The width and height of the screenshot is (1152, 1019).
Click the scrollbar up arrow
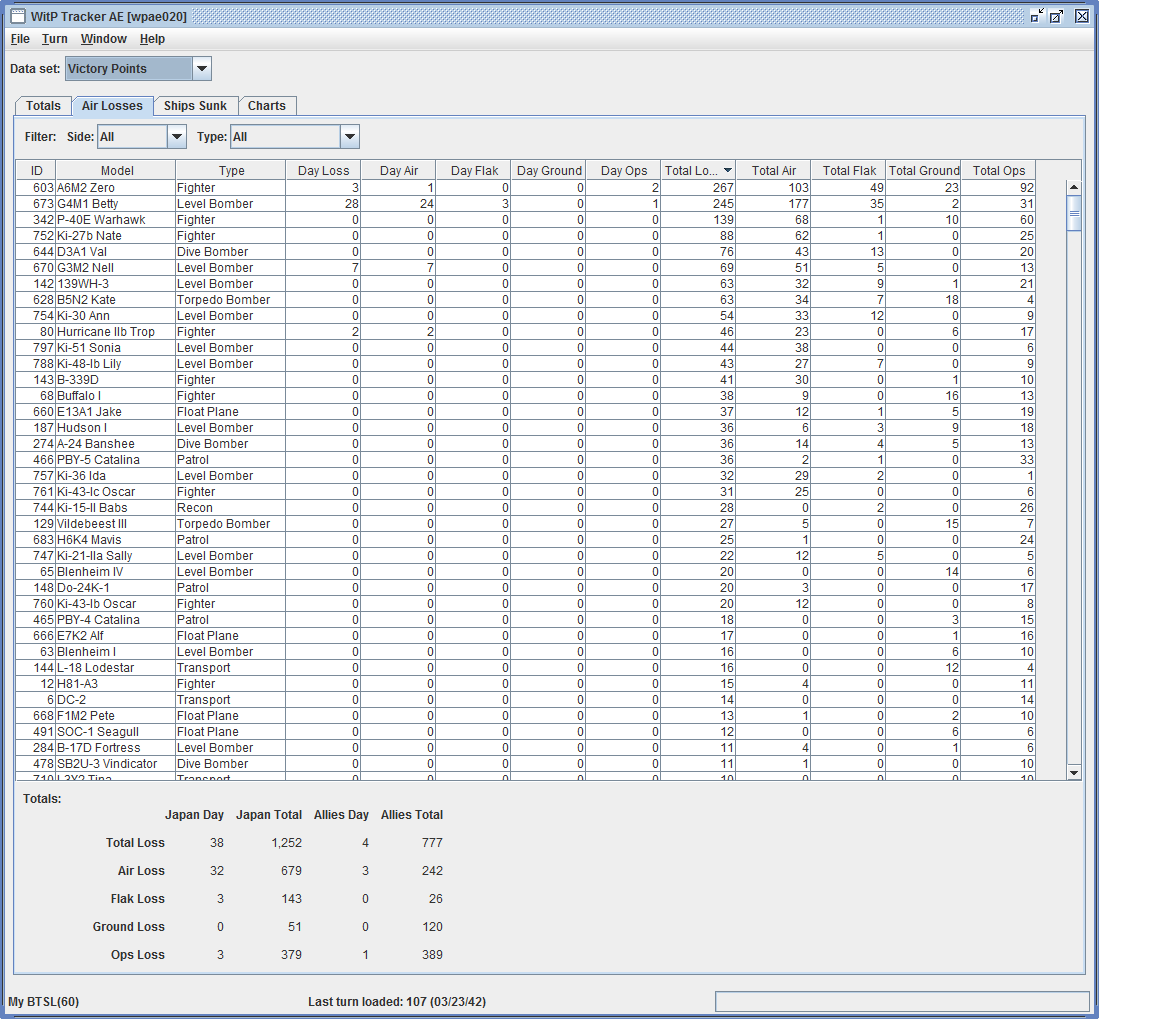1074,187
